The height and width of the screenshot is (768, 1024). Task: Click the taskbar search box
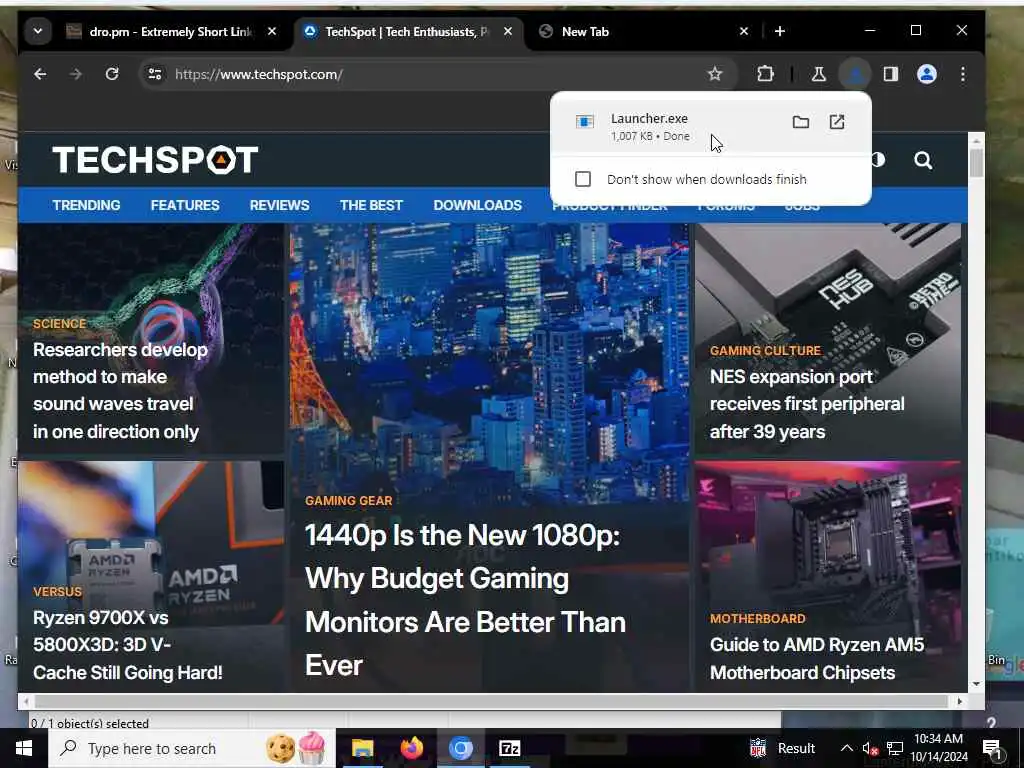[x=191, y=748]
